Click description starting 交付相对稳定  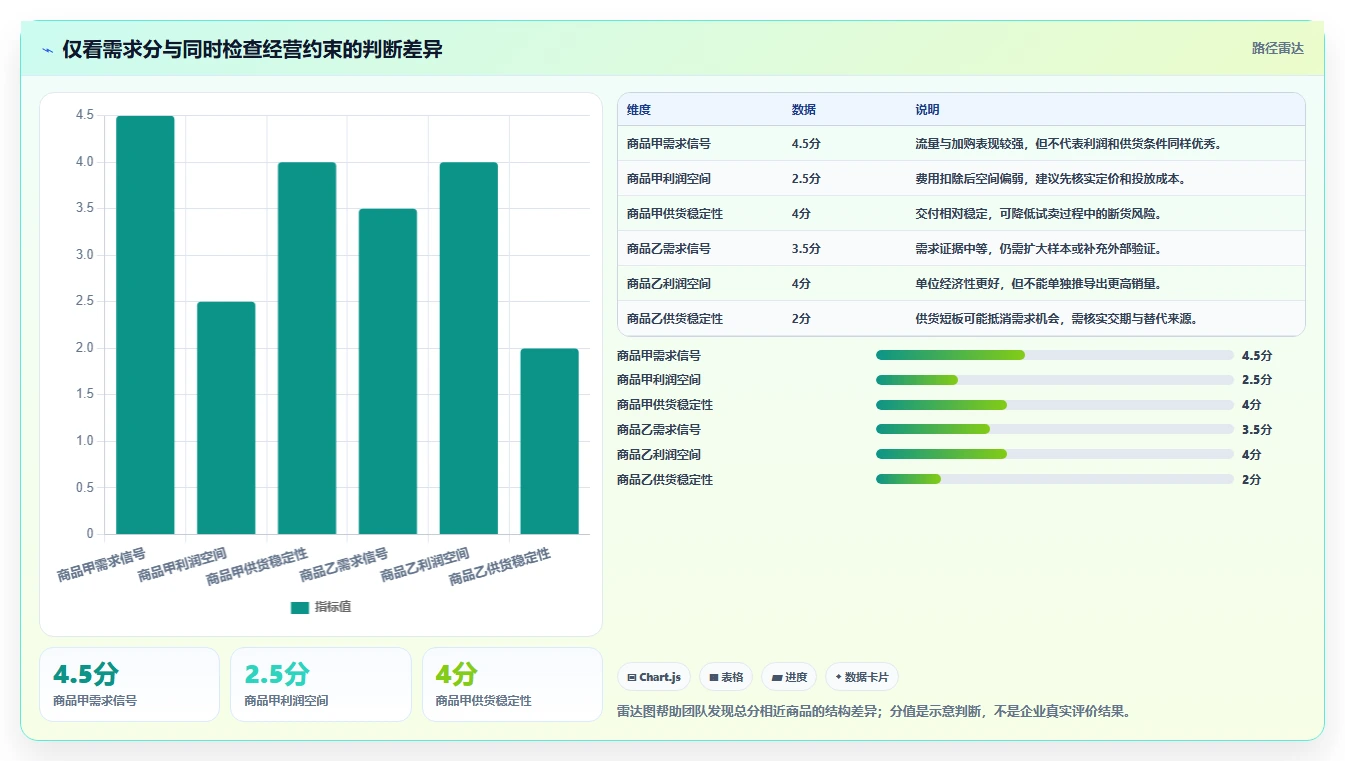[x=1038, y=214]
